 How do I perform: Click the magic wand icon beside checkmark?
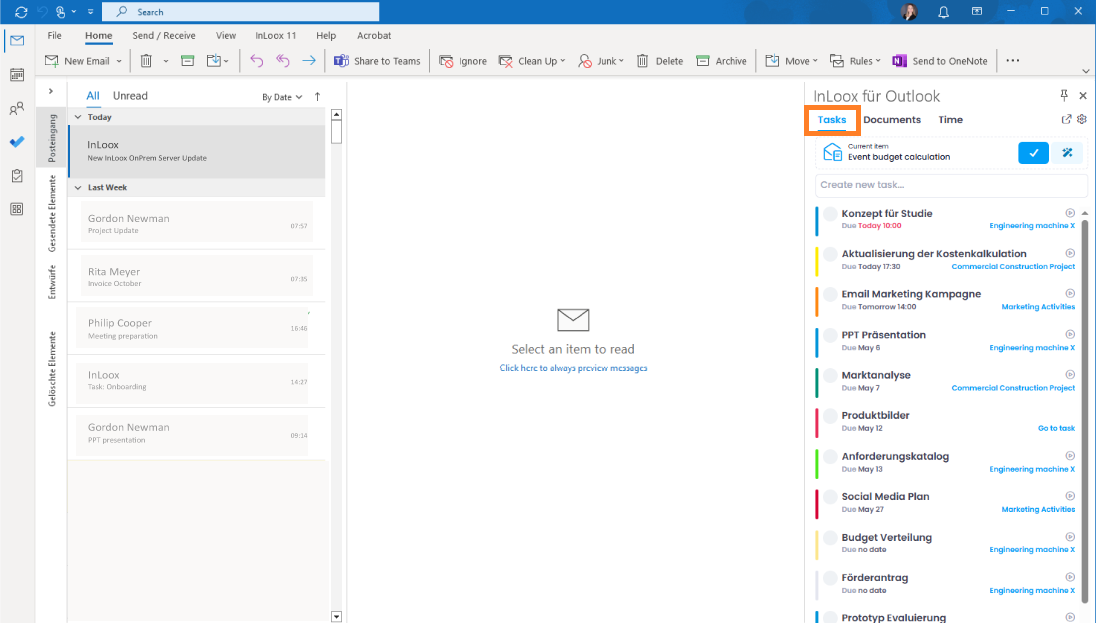(x=1067, y=152)
